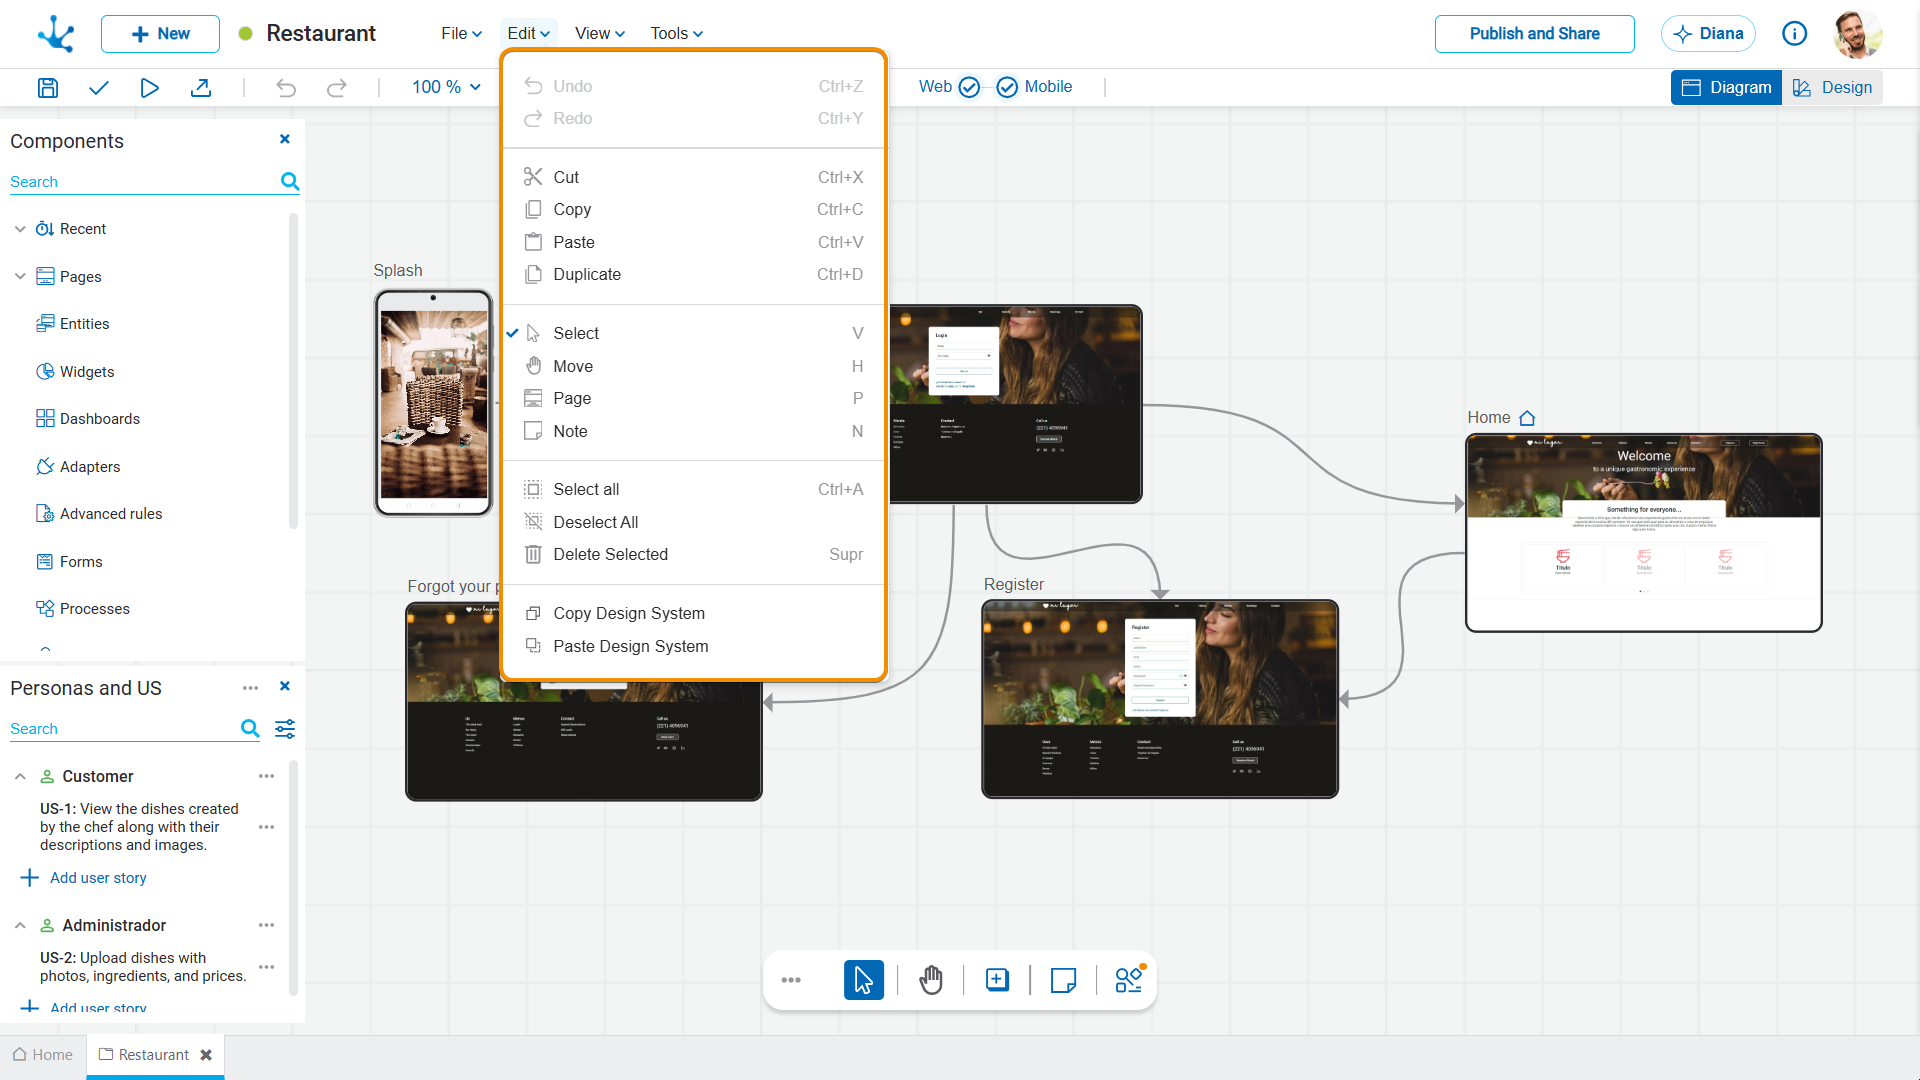The height and width of the screenshot is (1080, 1920).
Task: Click the Undo arrow in toolbar
Action: (x=286, y=87)
